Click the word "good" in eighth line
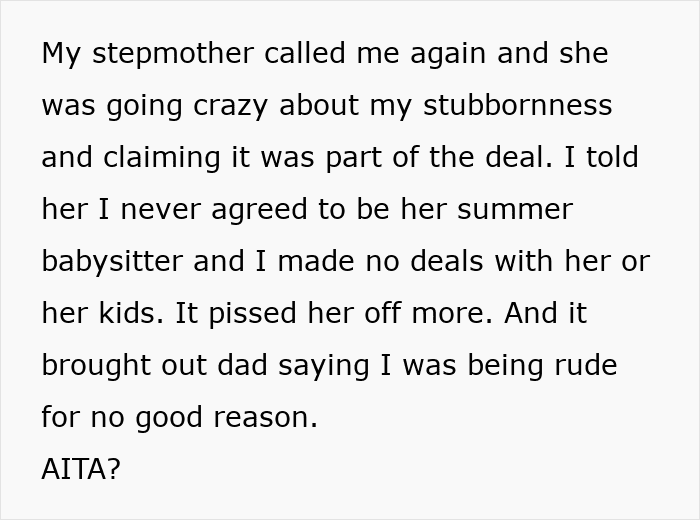This screenshot has width=700, height=520. tap(169, 418)
